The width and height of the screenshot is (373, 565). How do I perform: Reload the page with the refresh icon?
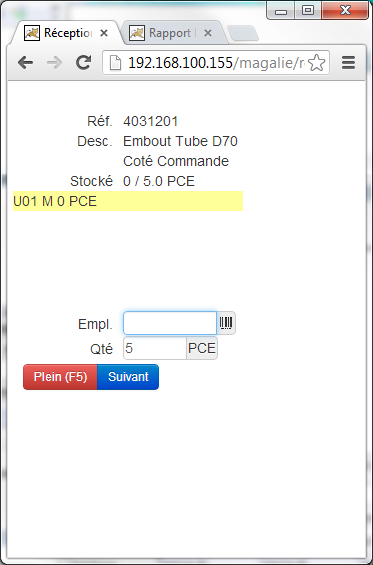pyautogui.click(x=84, y=63)
